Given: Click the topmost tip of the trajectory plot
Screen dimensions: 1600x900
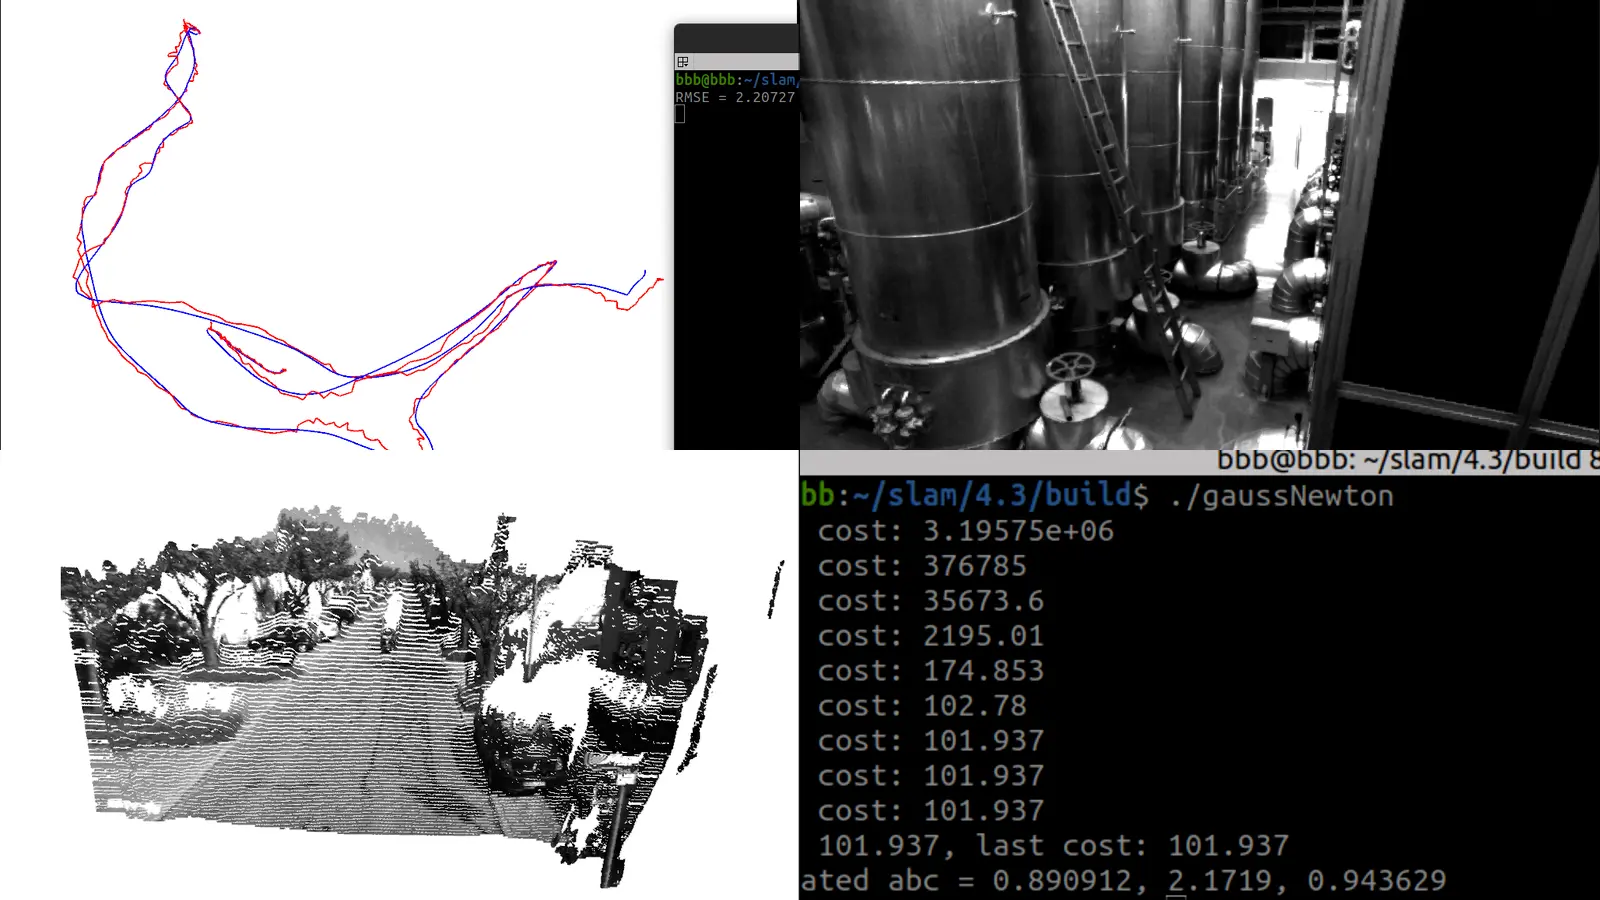Looking at the screenshot, I should (186, 22).
